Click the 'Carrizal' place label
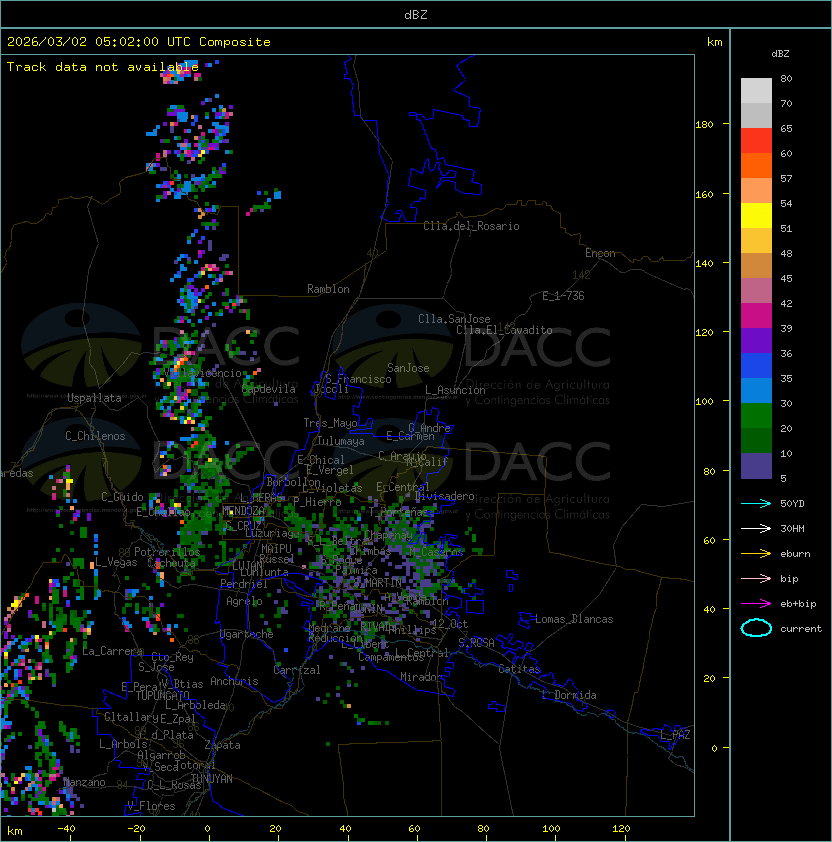832x842 pixels. [x=296, y=670]
